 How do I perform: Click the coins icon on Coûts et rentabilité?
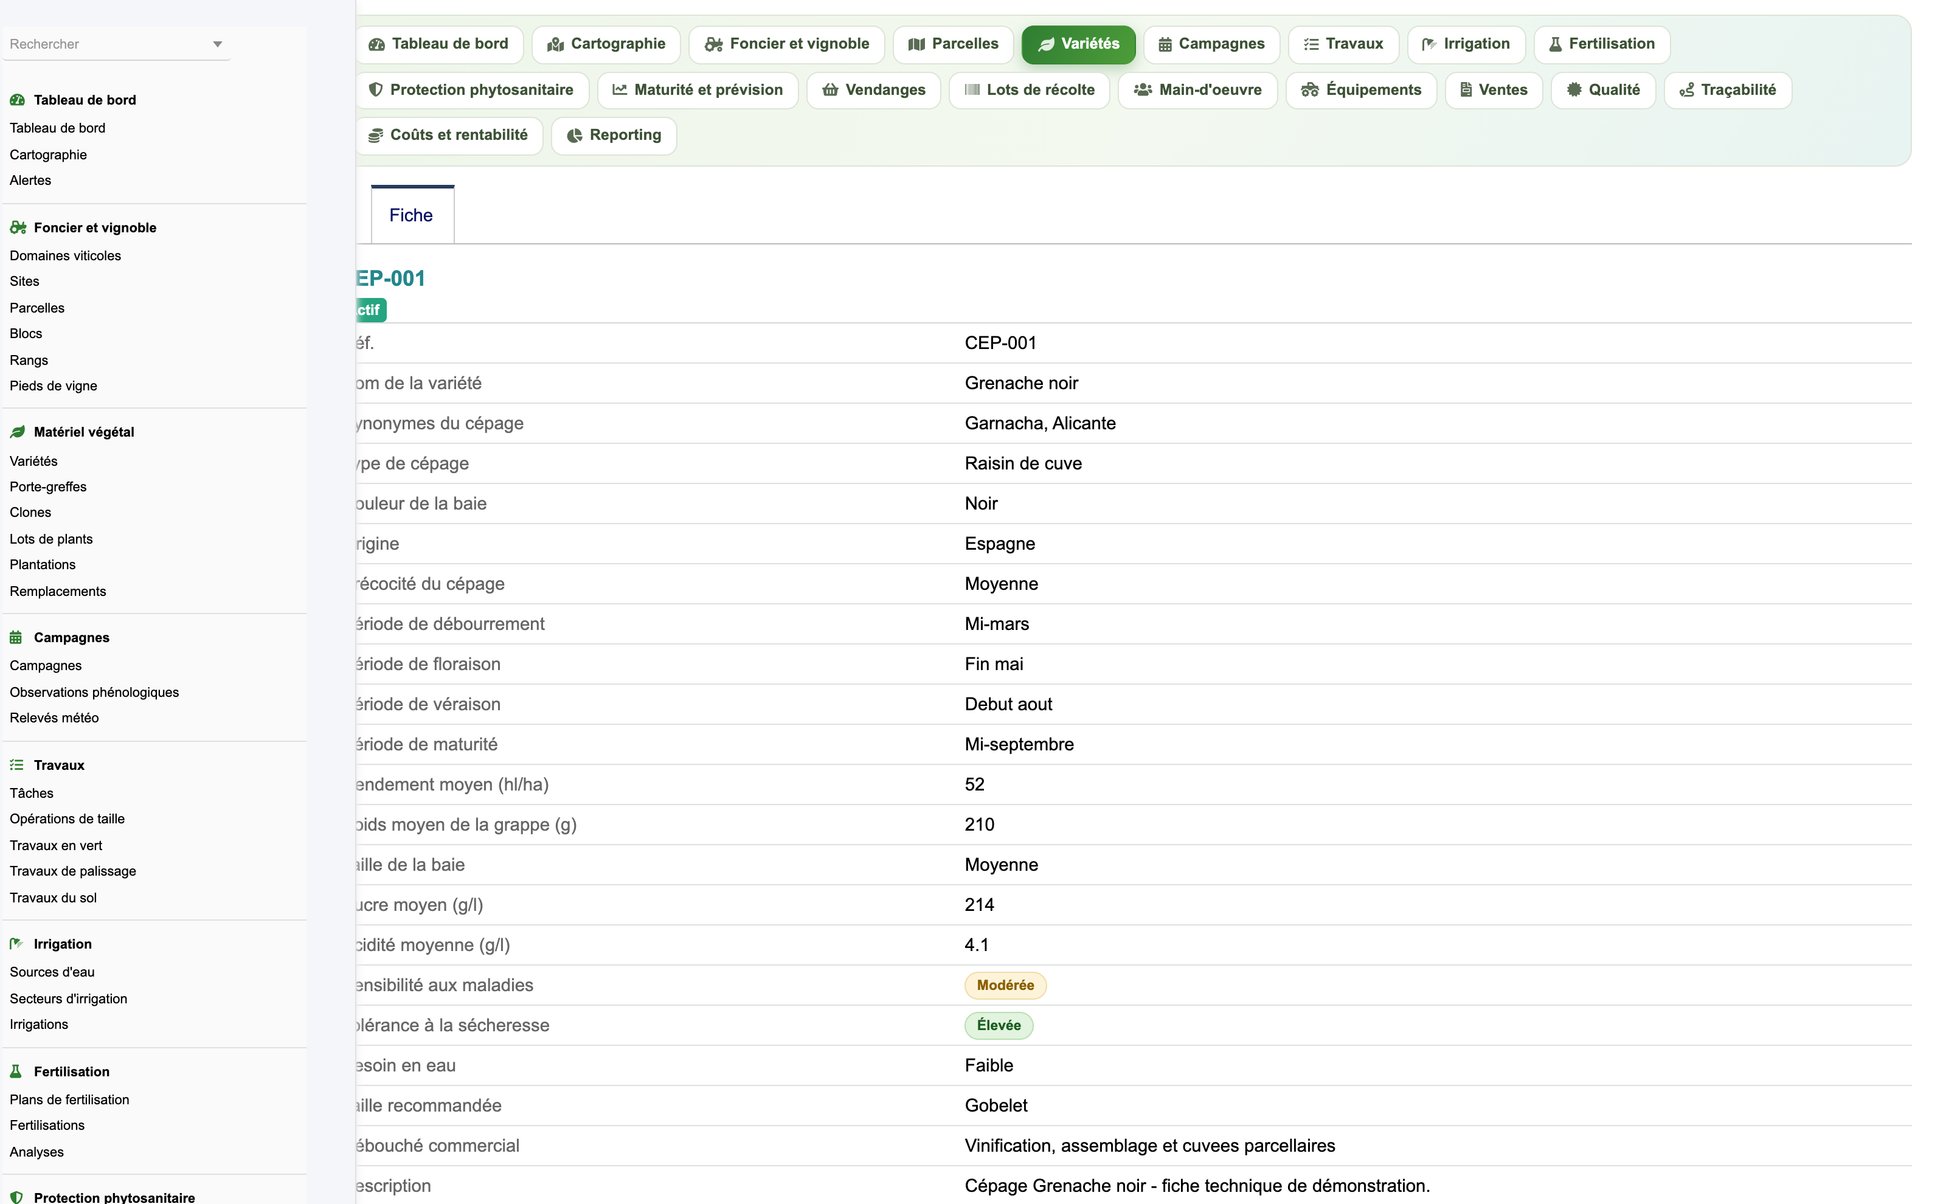(376, 135)
